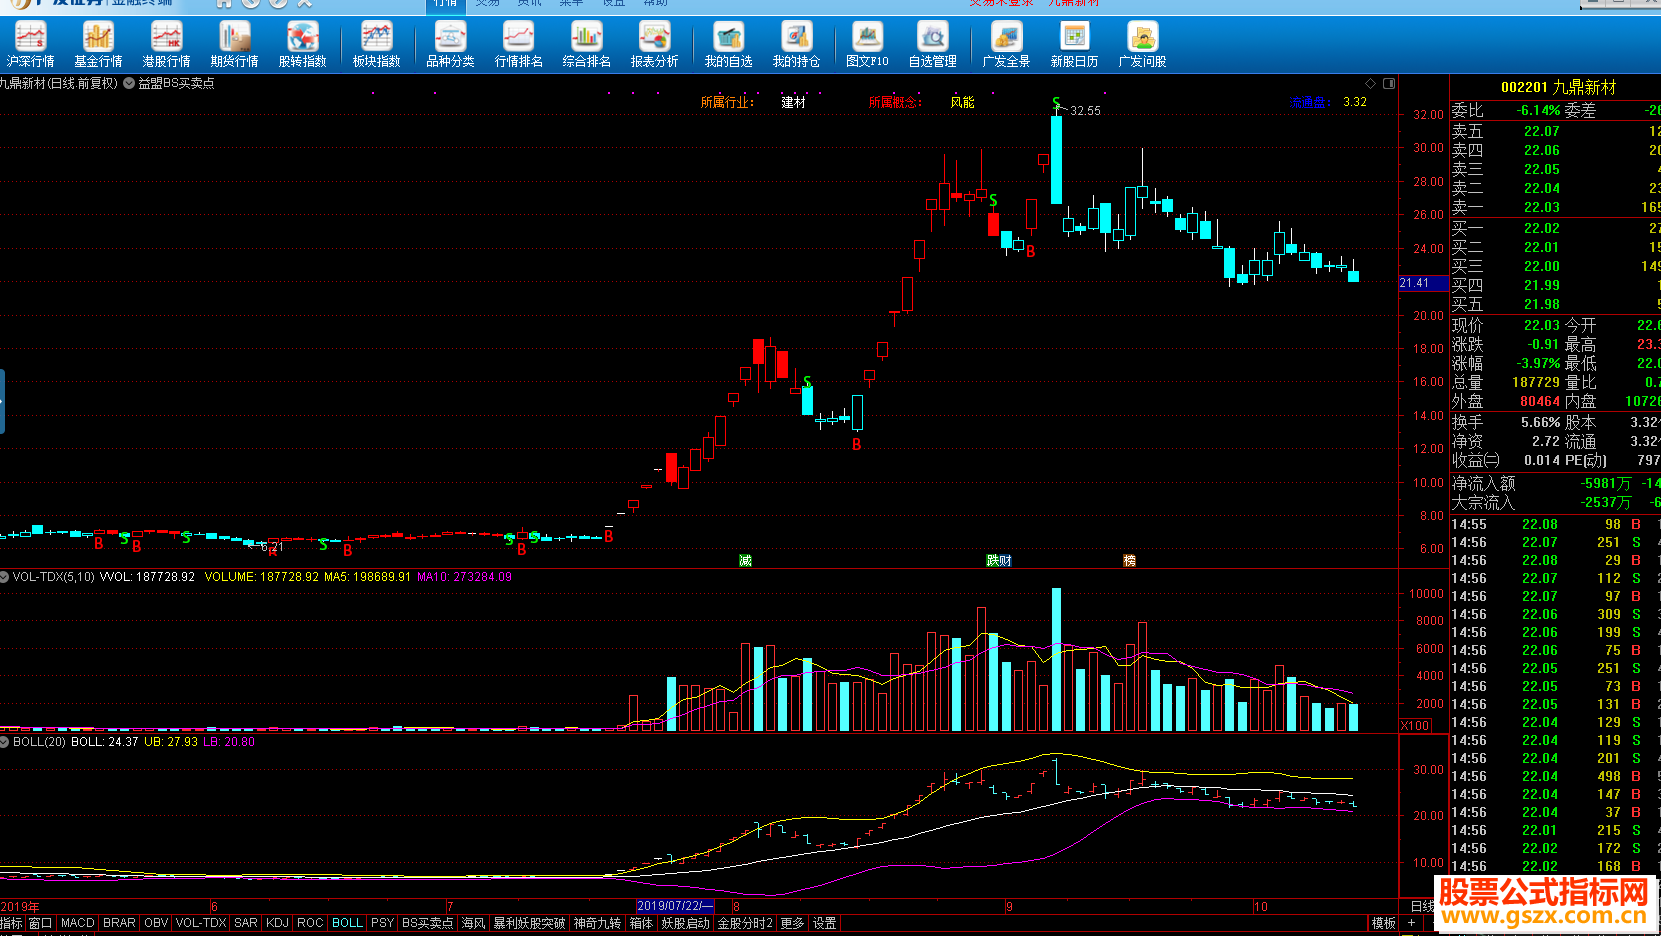Click 窗口 button at bottom bar
1661x936 pixels.
[40, 923]
